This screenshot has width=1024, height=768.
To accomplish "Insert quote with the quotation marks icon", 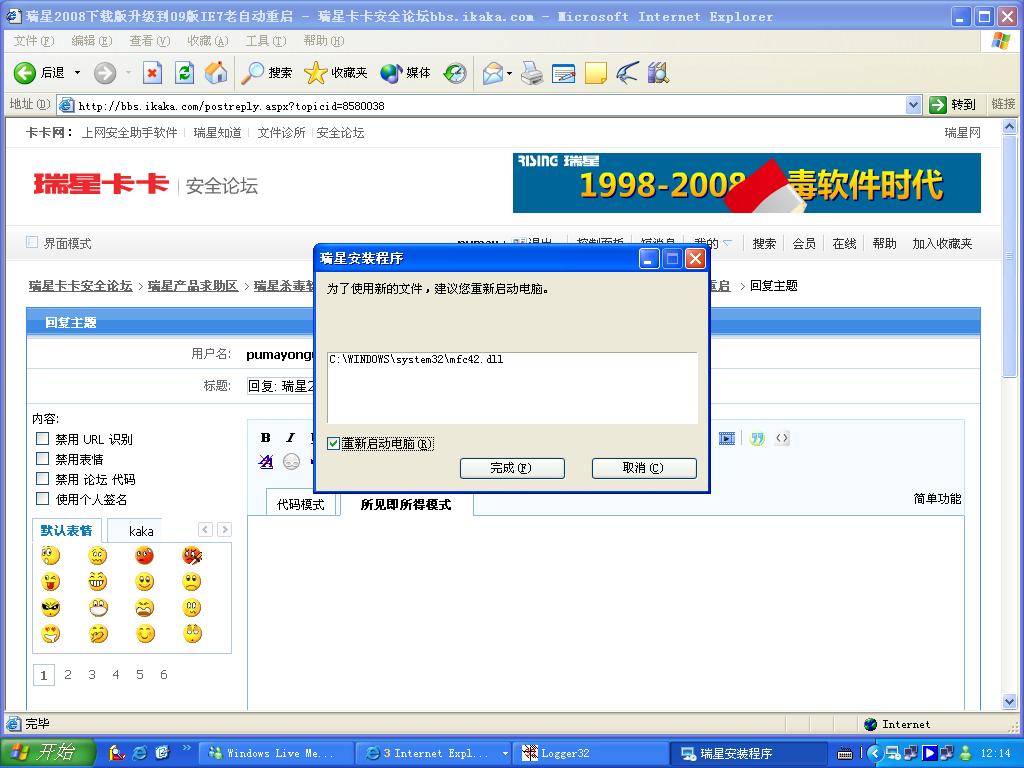I will click(x=757, y=438).
